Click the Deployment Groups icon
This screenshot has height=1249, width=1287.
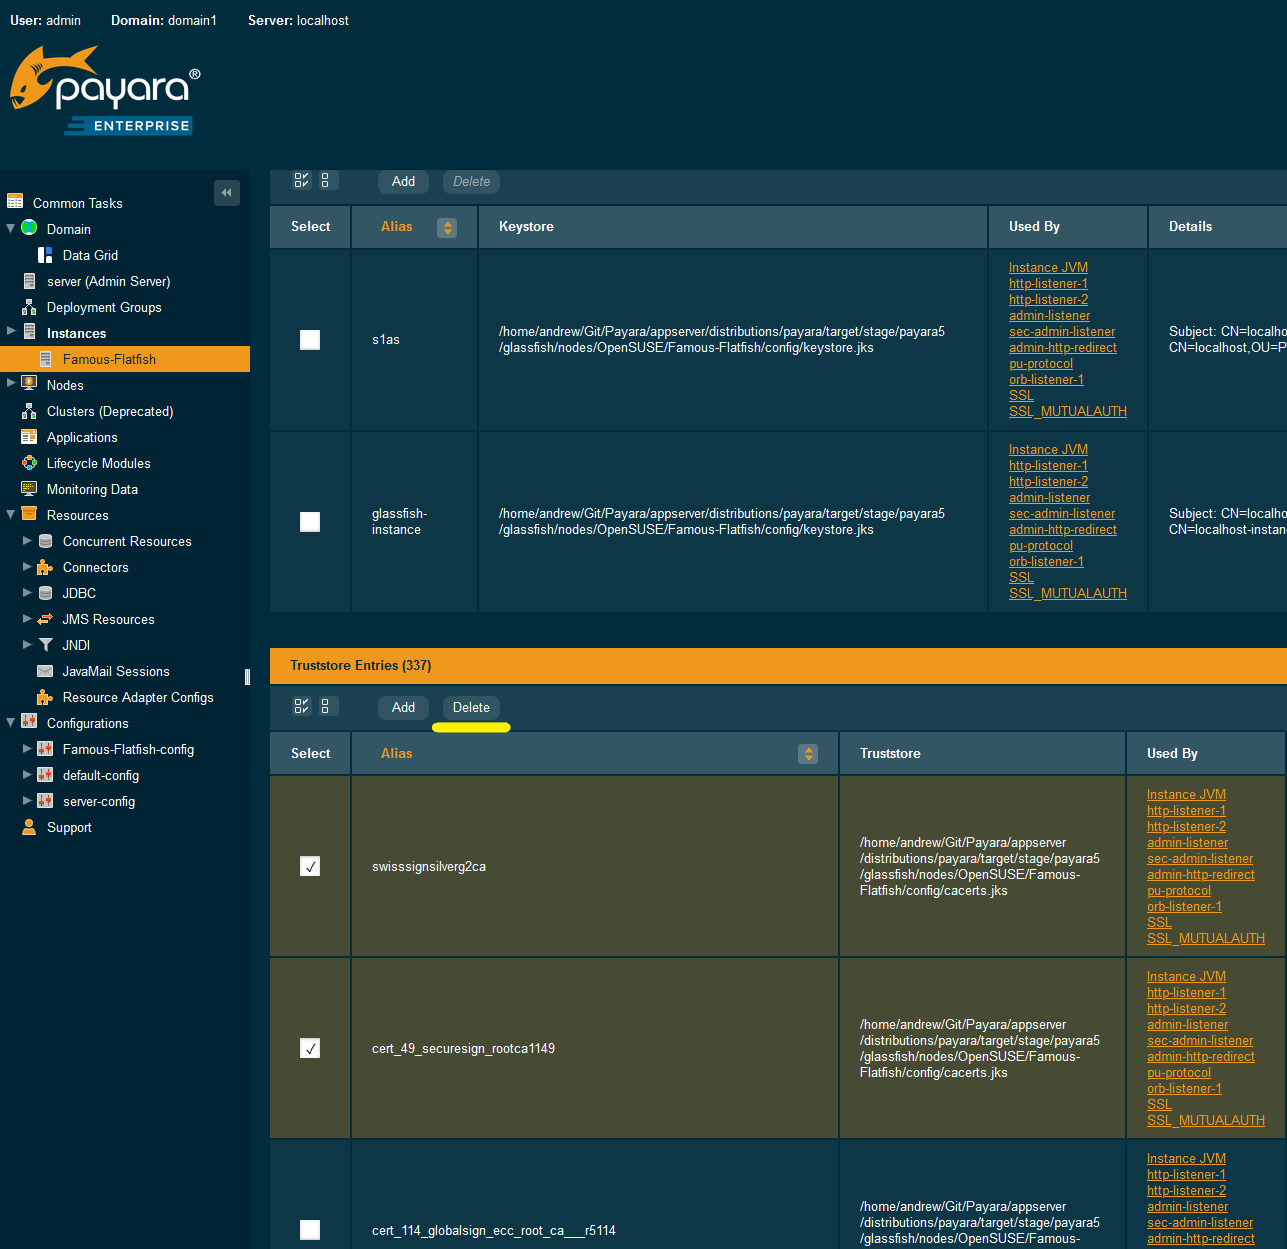click(29, 307)
